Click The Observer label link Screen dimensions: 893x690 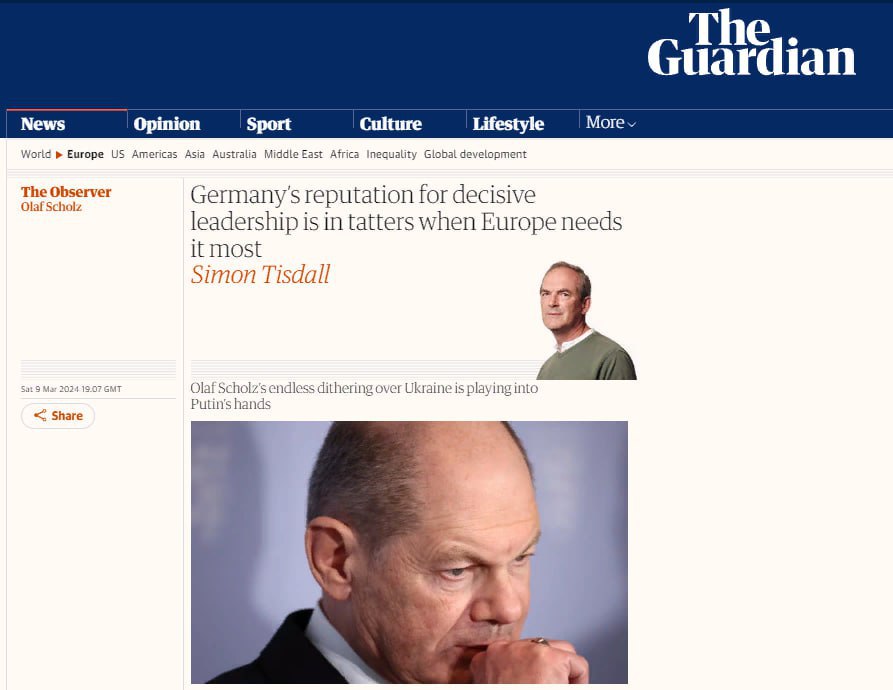pyautogui.click(x=66, y=192)
